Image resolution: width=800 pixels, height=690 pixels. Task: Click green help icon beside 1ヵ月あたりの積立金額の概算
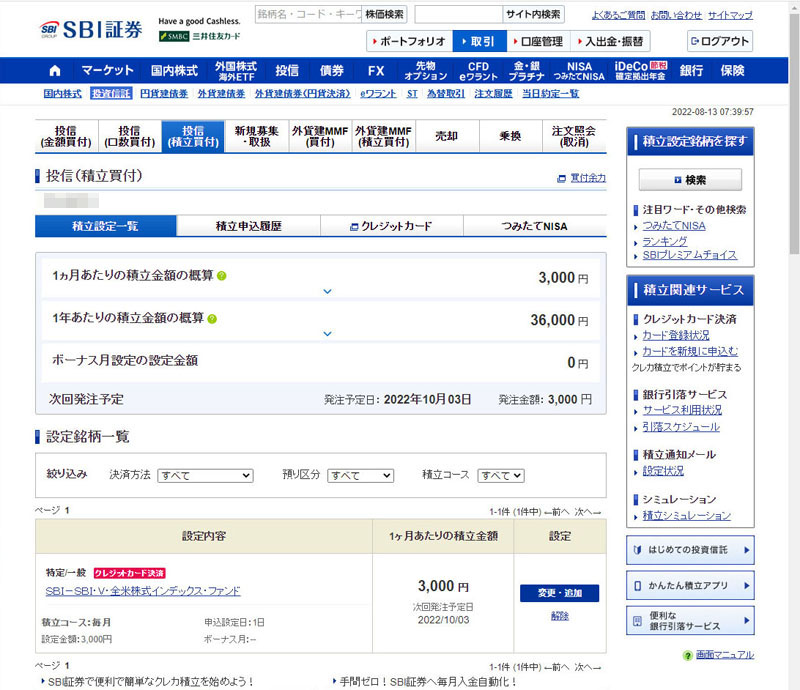[222, 276]
